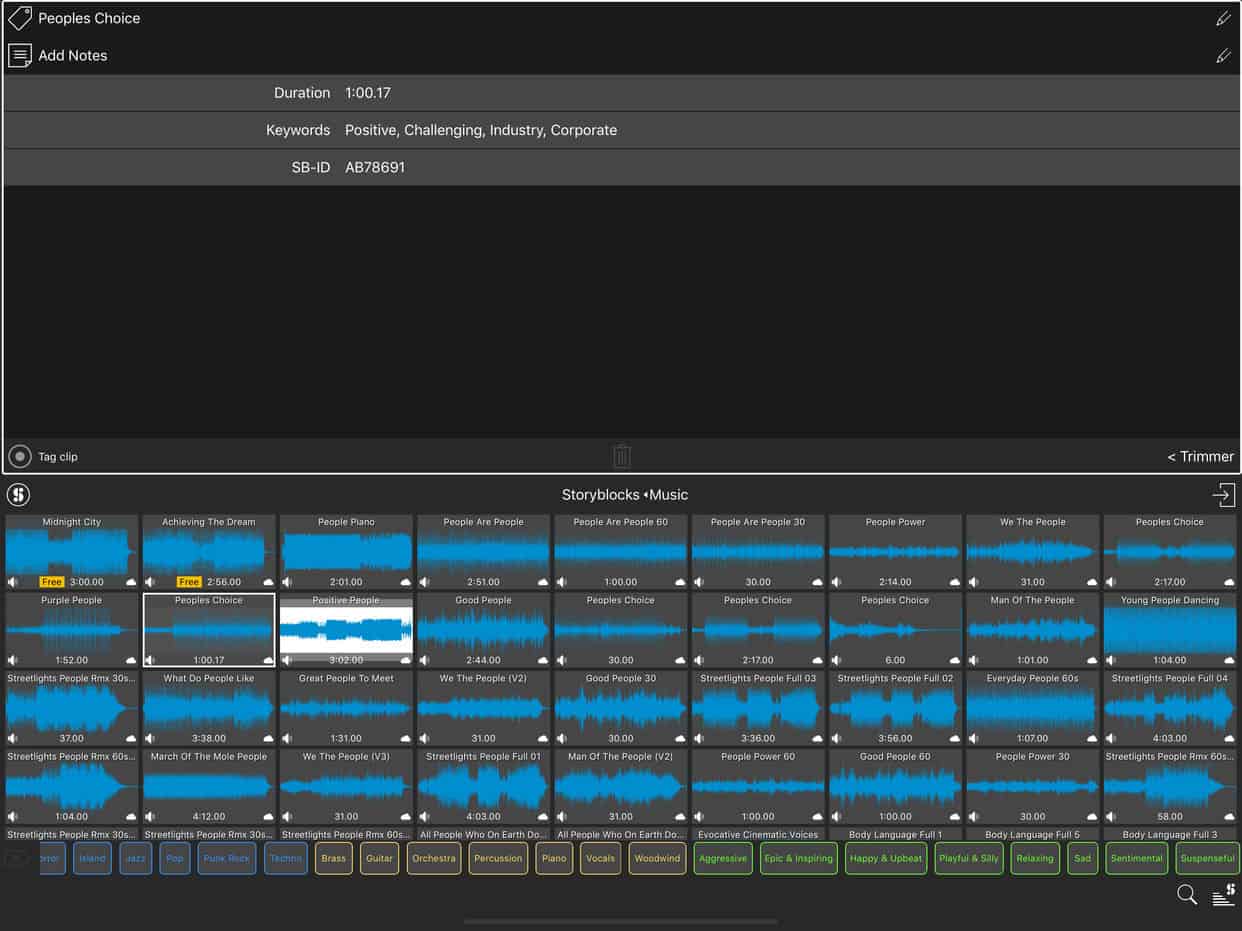Select the Positive People waveform clip
The width and height of the screenshot is (1242, 931).
[x=346, y=629]
